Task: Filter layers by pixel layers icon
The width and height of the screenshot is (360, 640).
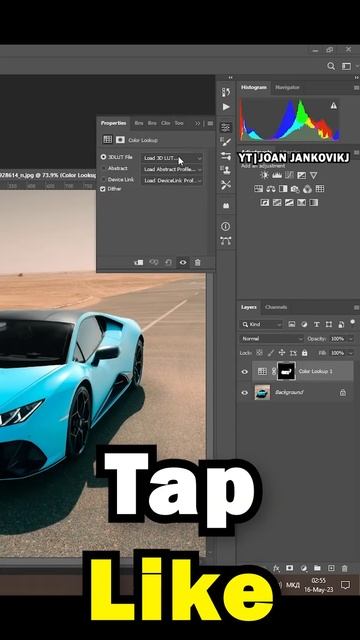Action: [x=291, y=324]
